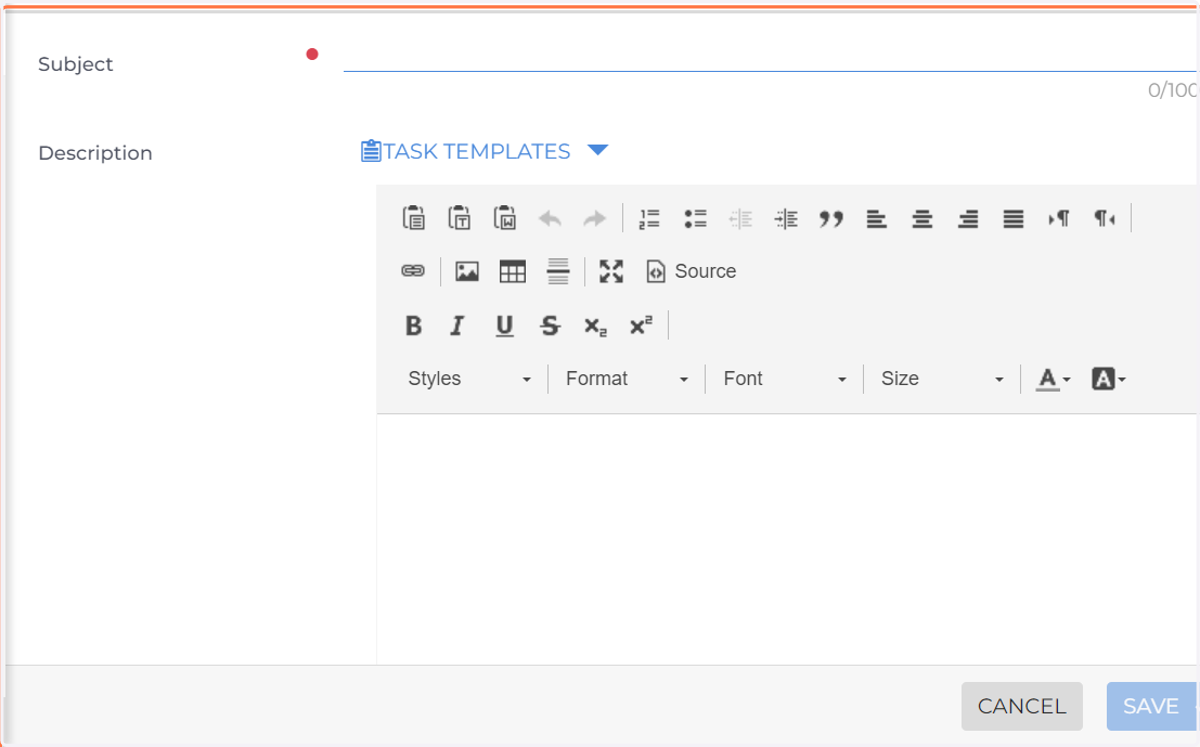Image resolution: width=1200 pixels, height=747 pixels.
Task: Open the text color picker
Action: (x=1053, y=379)
